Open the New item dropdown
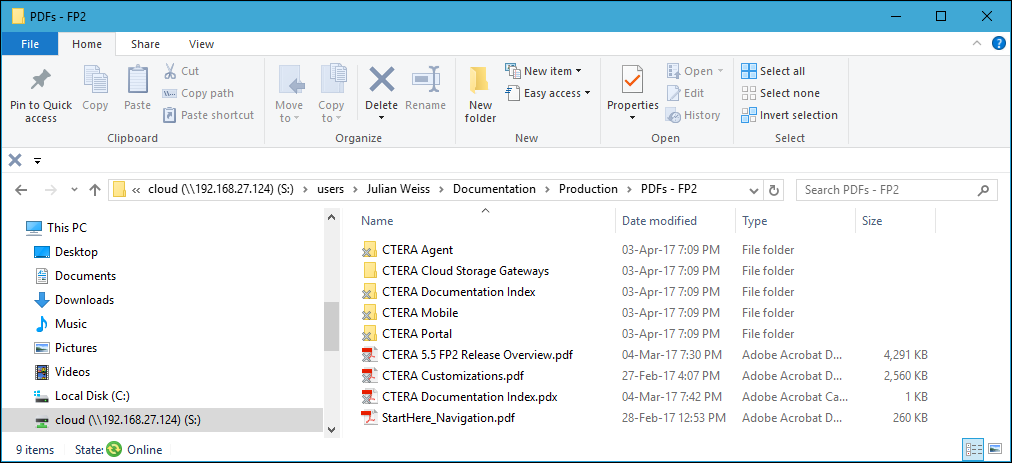 (x=578, y=71)
